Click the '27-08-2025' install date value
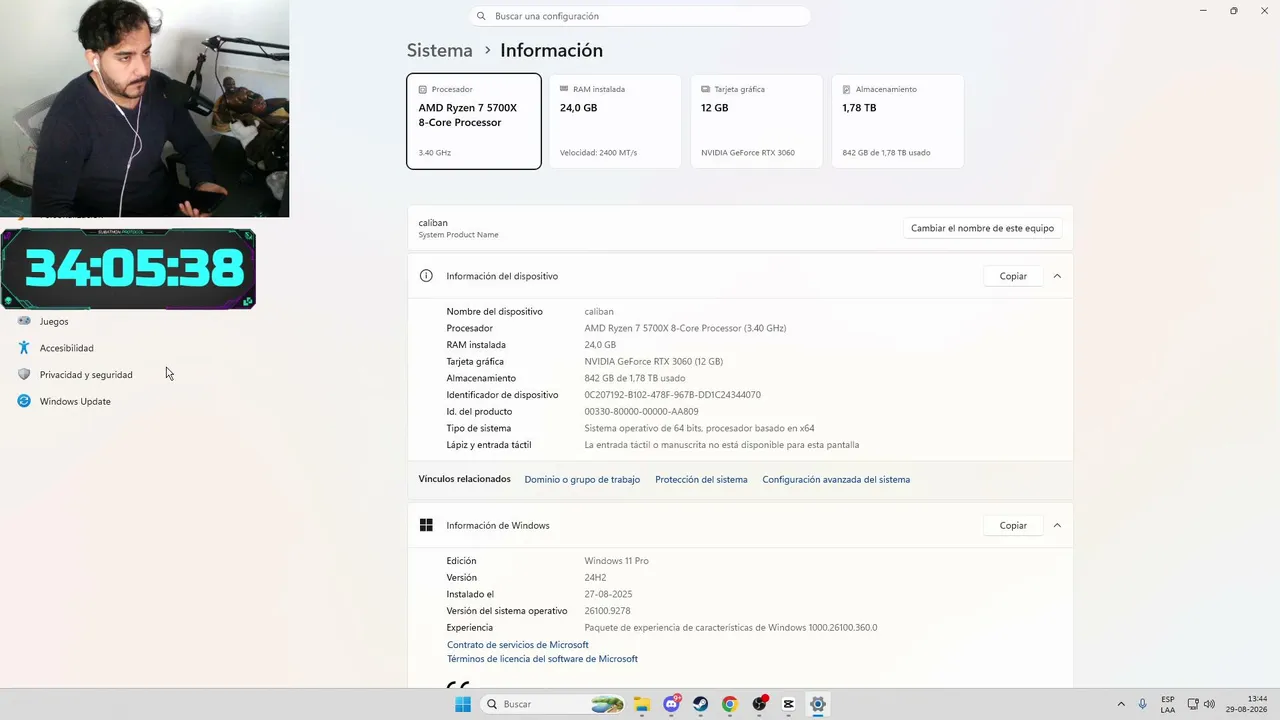 pyautogui.click(x=608, y=595)
